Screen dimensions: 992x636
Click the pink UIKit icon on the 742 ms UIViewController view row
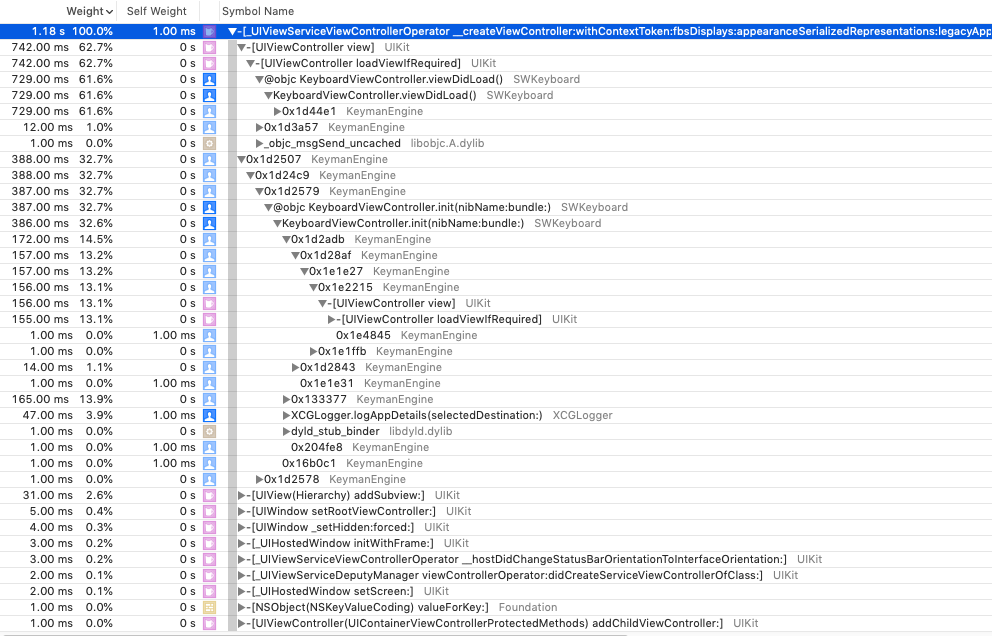pyautogui.click(x=209, y=47)
